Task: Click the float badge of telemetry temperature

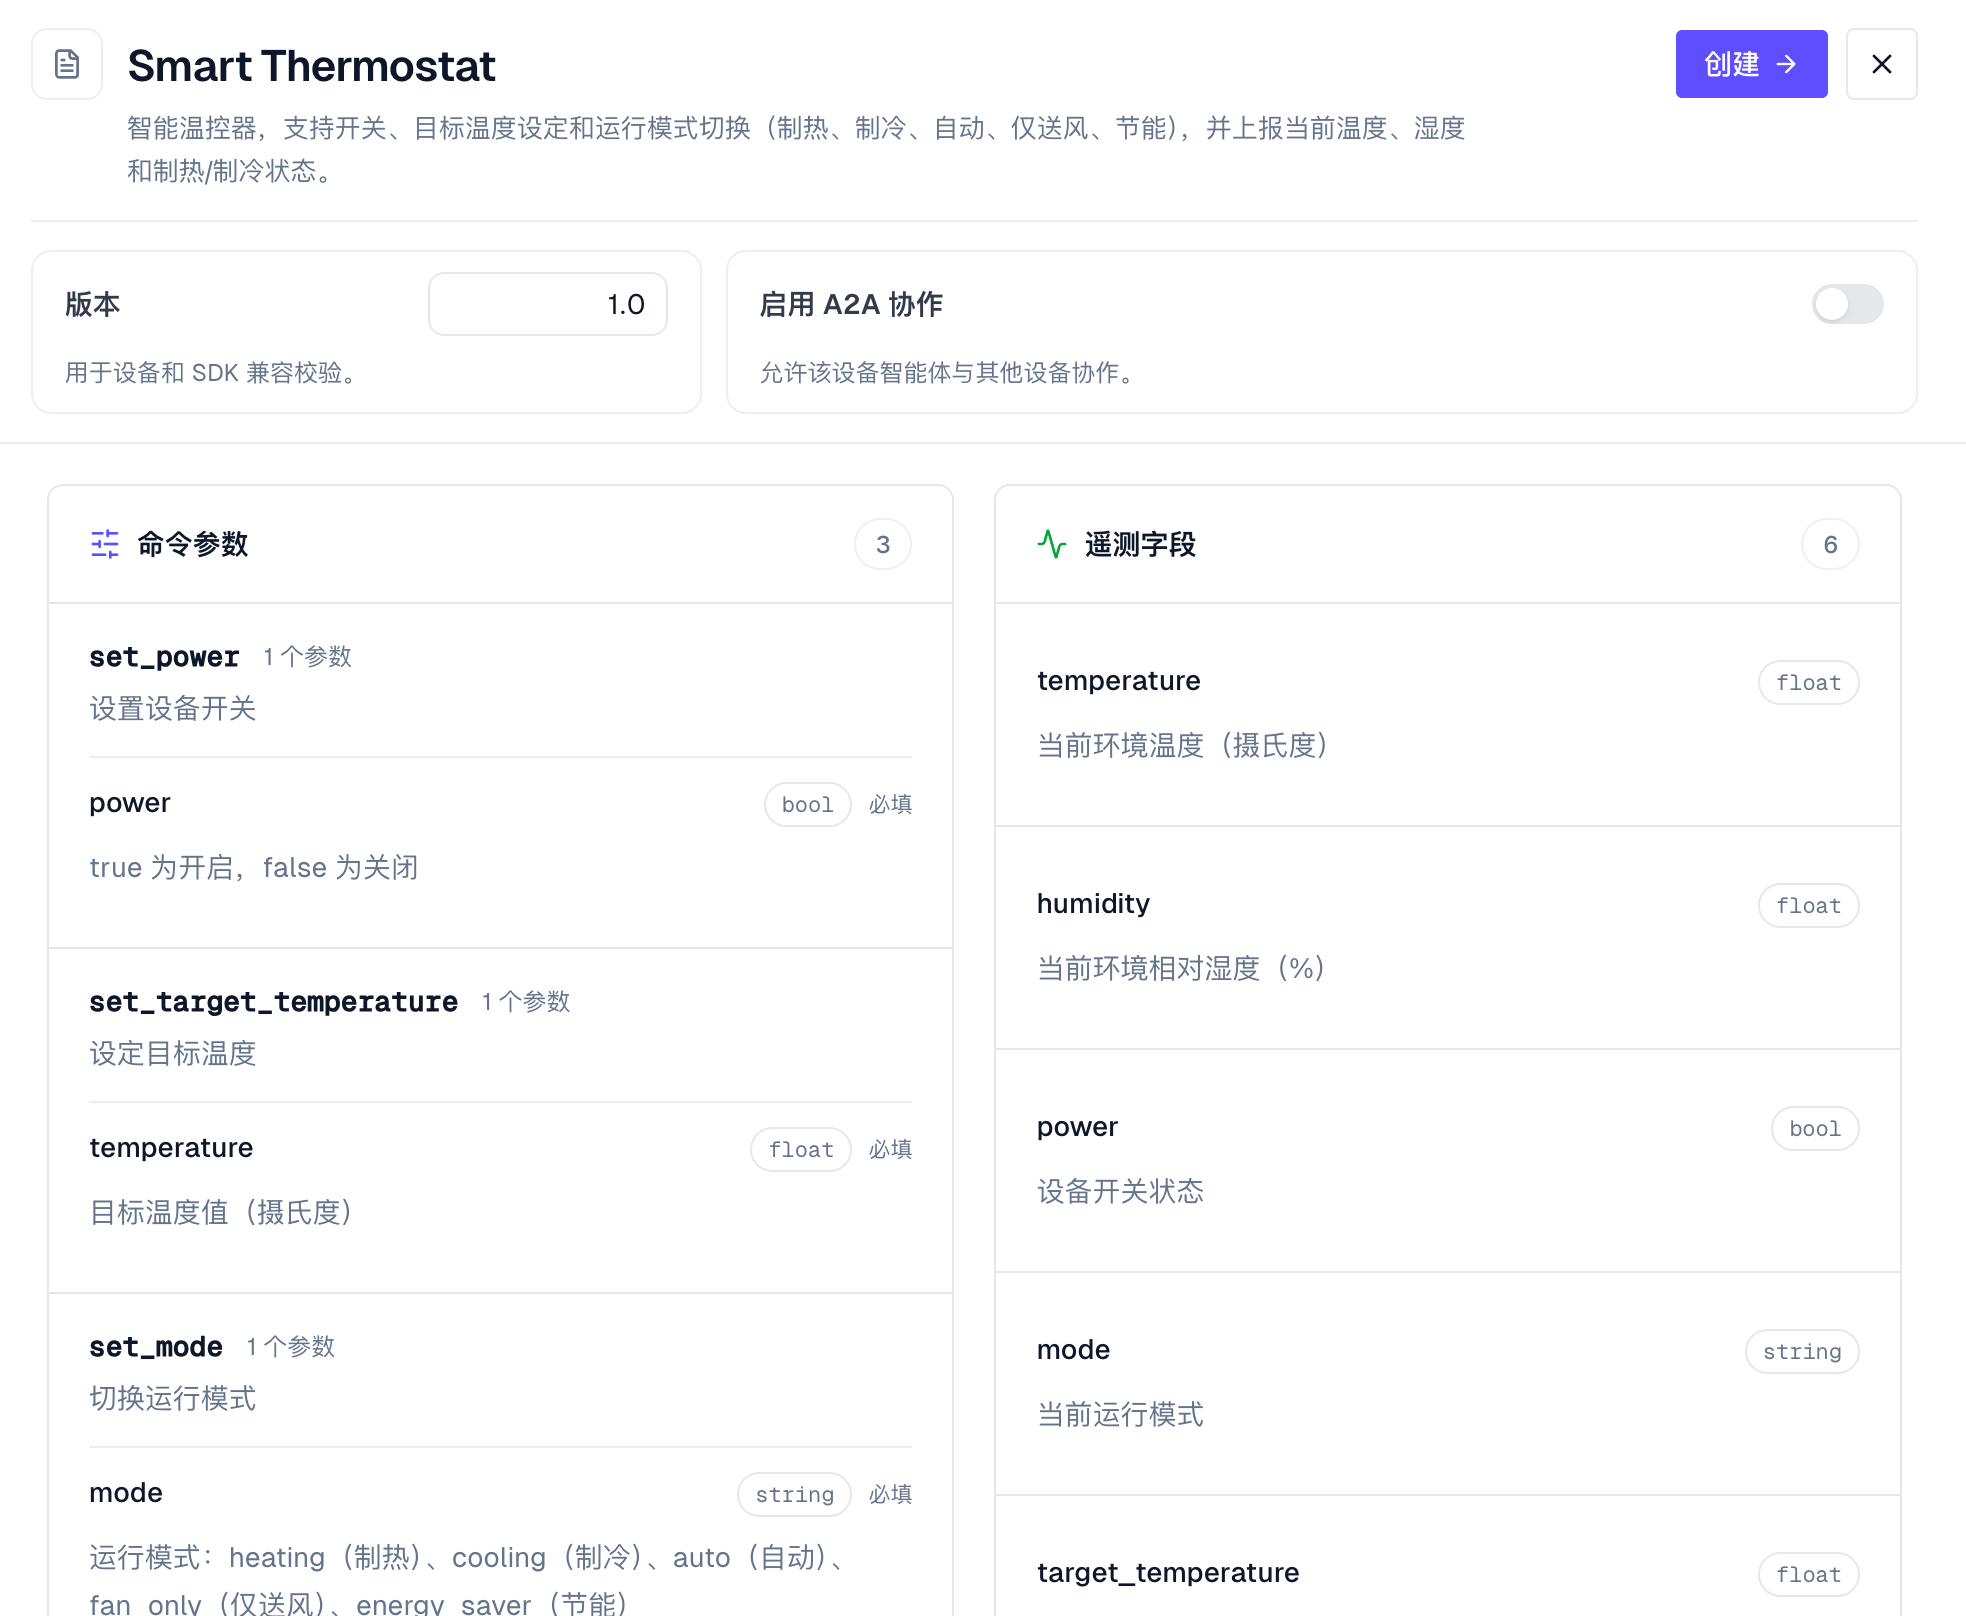Action: pyautogui.click(x=1808, y=682)
